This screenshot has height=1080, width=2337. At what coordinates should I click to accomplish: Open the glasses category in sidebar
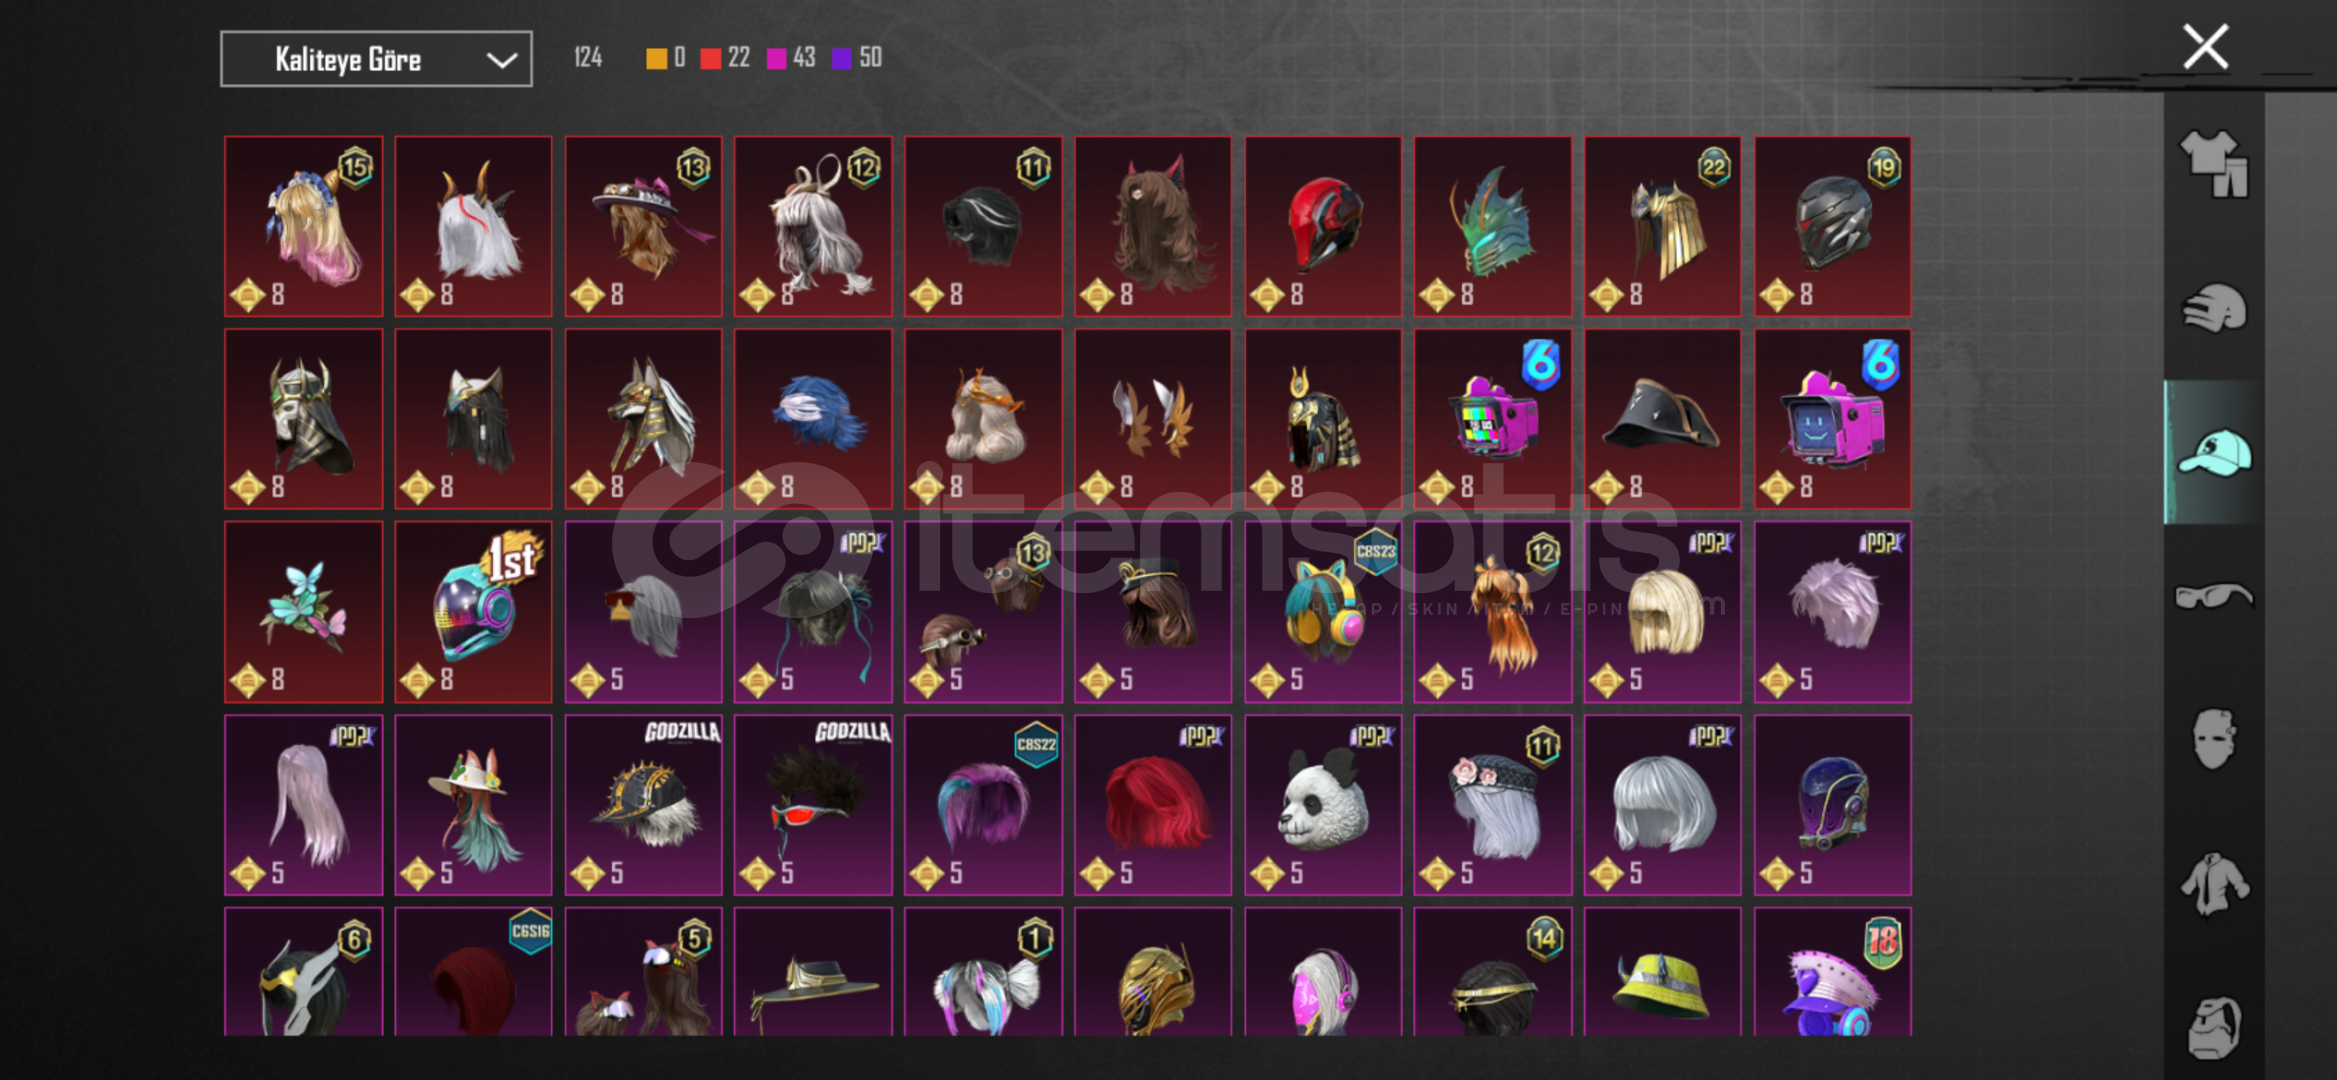pyautogui.click(x=2214, y=596)
